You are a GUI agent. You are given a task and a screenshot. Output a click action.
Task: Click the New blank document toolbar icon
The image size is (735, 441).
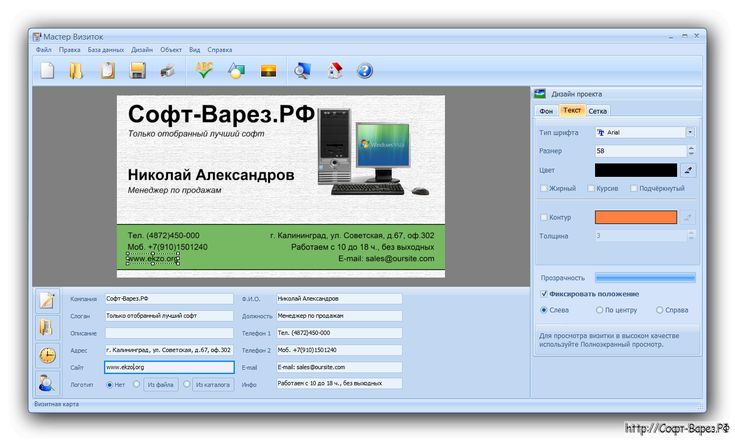(x=47, y=71)
